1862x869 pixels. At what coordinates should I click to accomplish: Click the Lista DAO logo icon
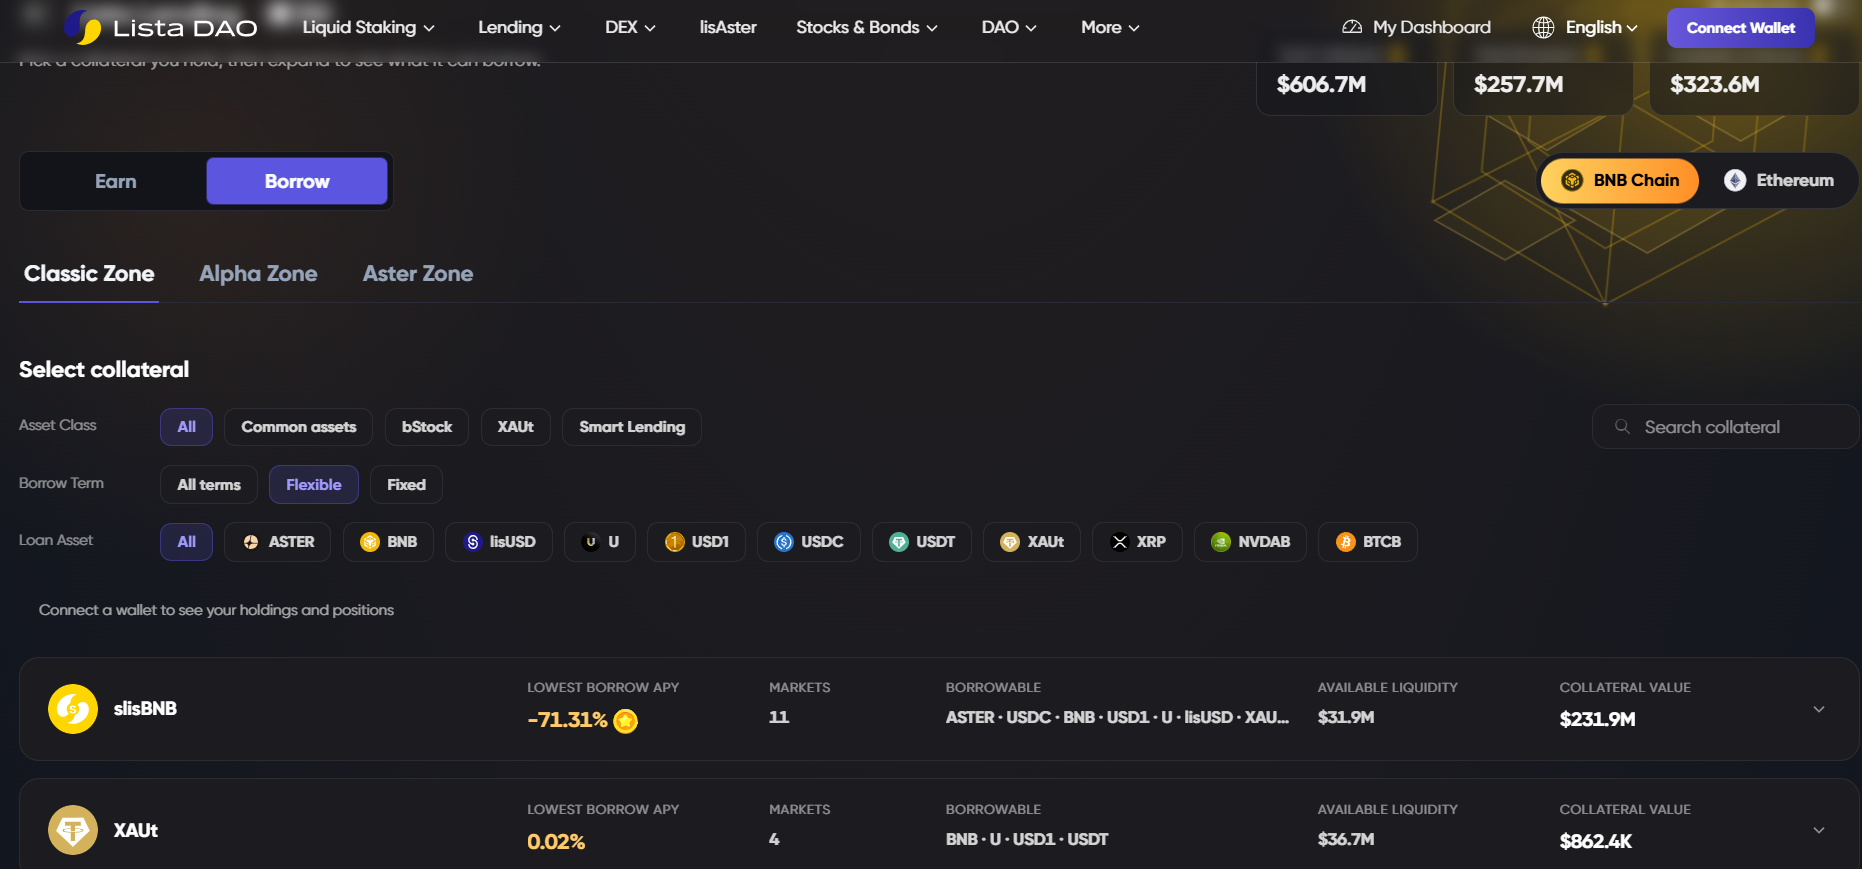pyautogui.click(x=83, y=28)
